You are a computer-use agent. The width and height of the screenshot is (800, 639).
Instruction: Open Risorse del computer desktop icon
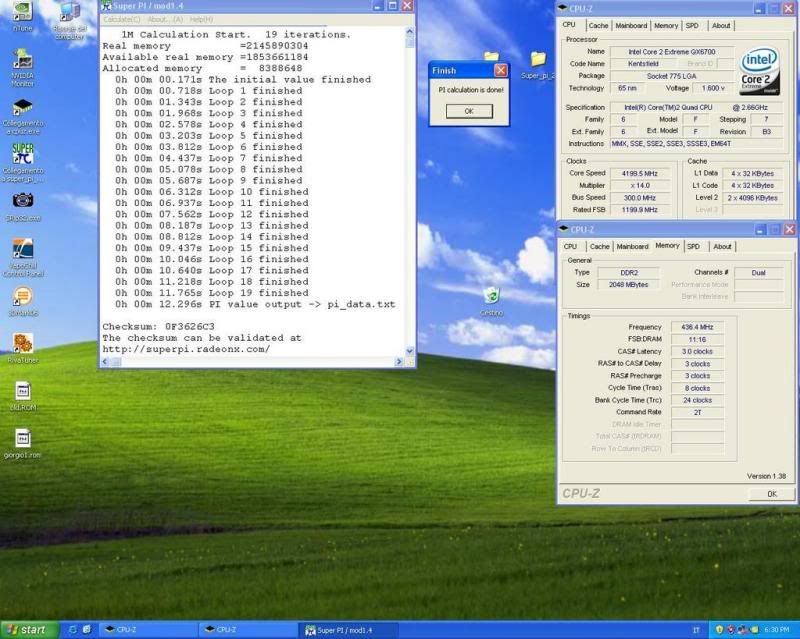[69, 13]
